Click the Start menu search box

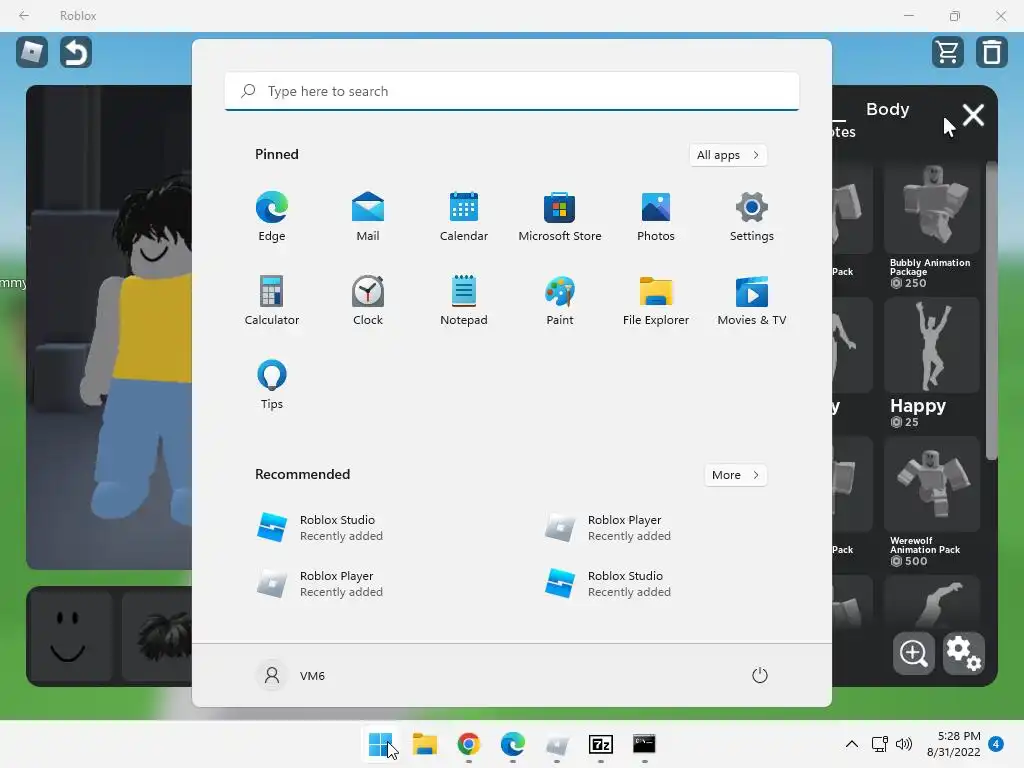(x=511, y=91)
